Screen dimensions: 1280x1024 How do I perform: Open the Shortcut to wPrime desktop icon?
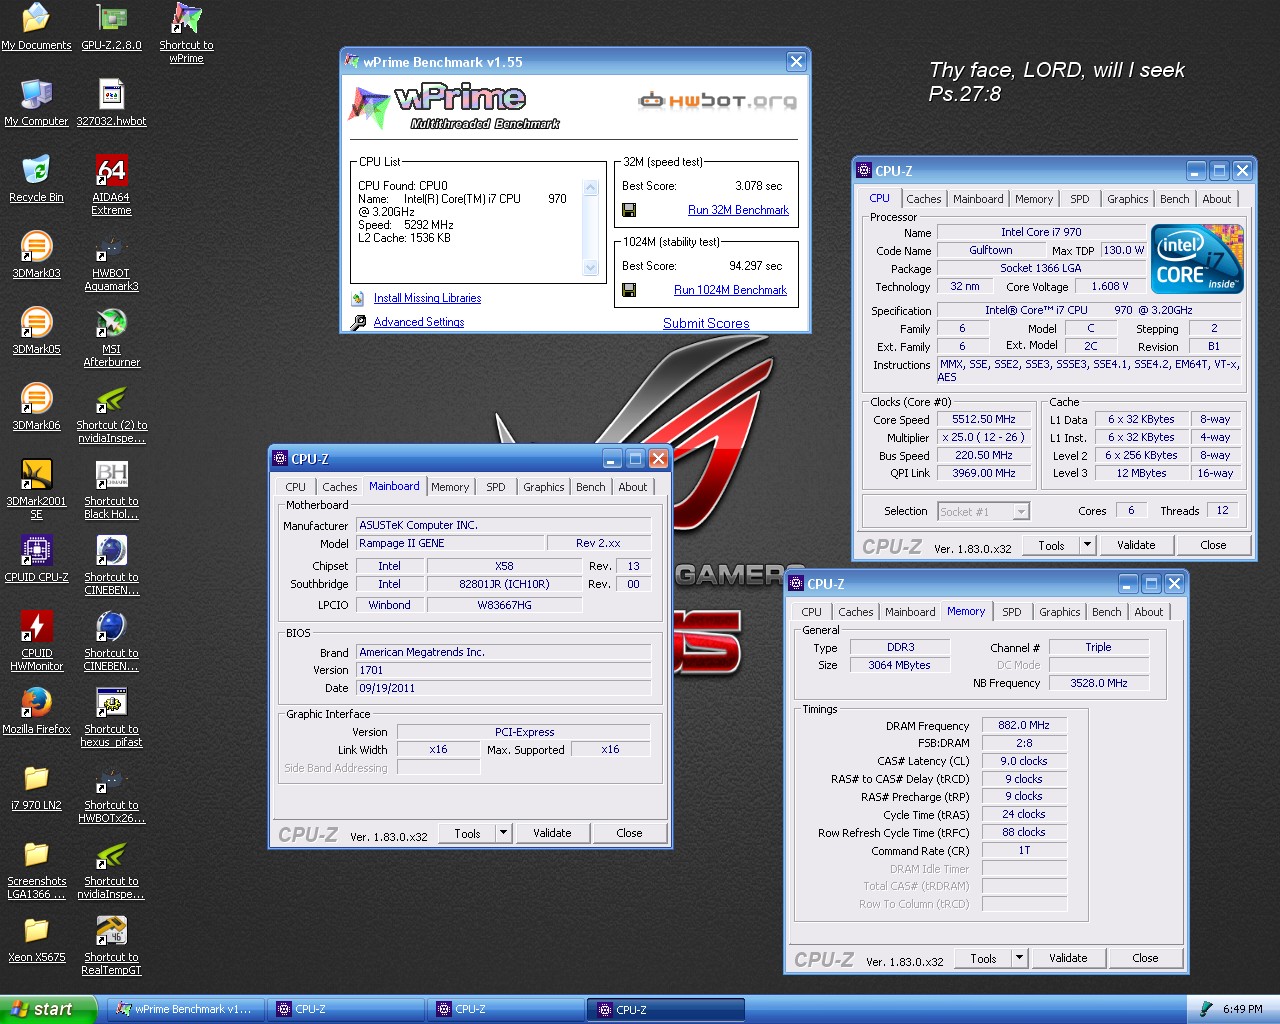point(186,33)
